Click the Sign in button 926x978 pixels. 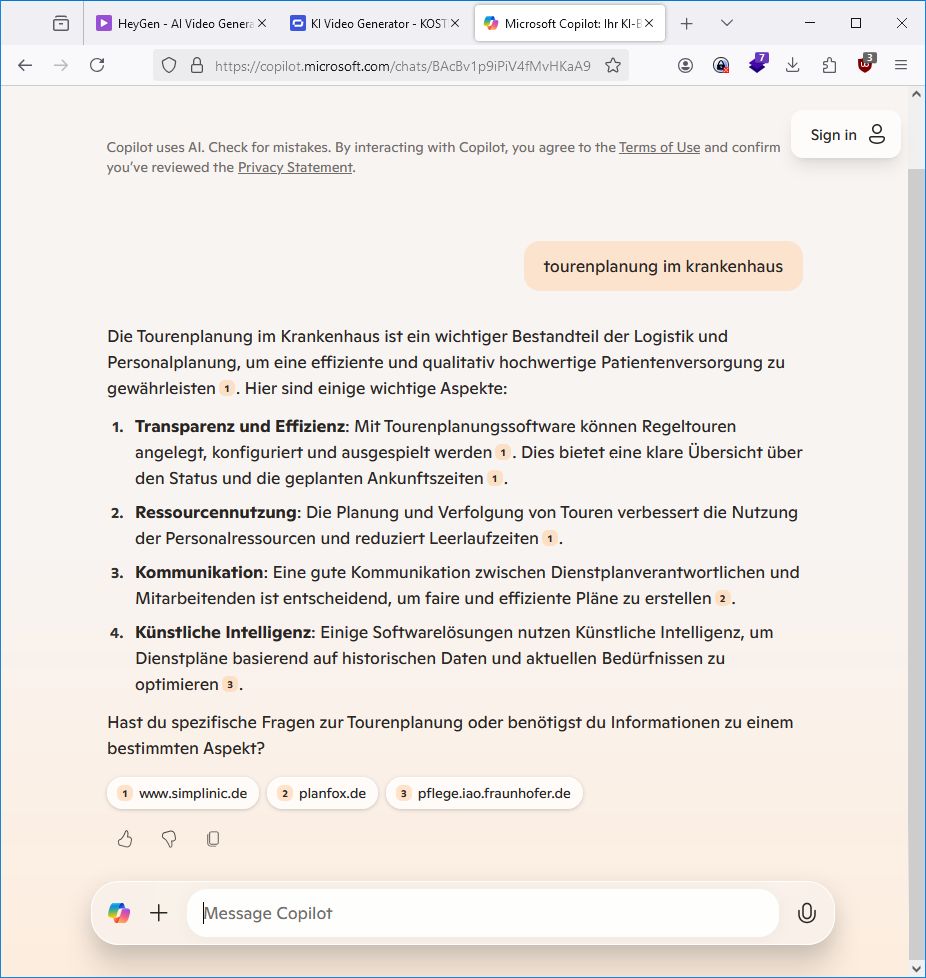[846, 135]
